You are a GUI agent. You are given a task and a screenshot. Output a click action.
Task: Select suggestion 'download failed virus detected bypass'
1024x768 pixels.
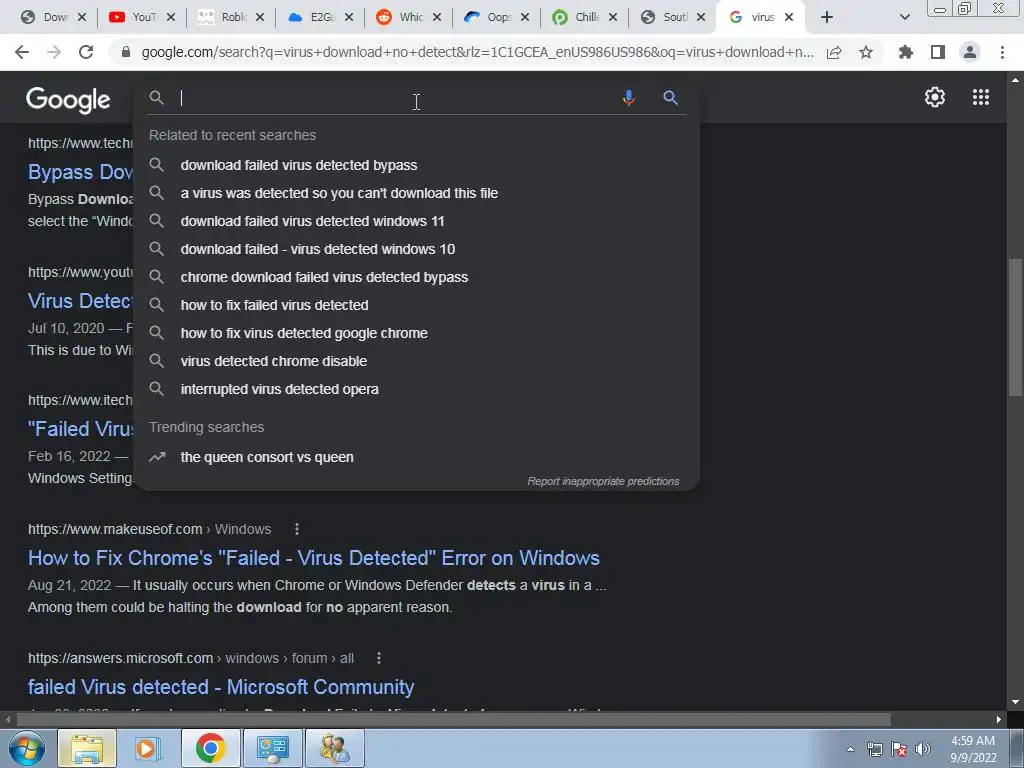click(416, 165)
